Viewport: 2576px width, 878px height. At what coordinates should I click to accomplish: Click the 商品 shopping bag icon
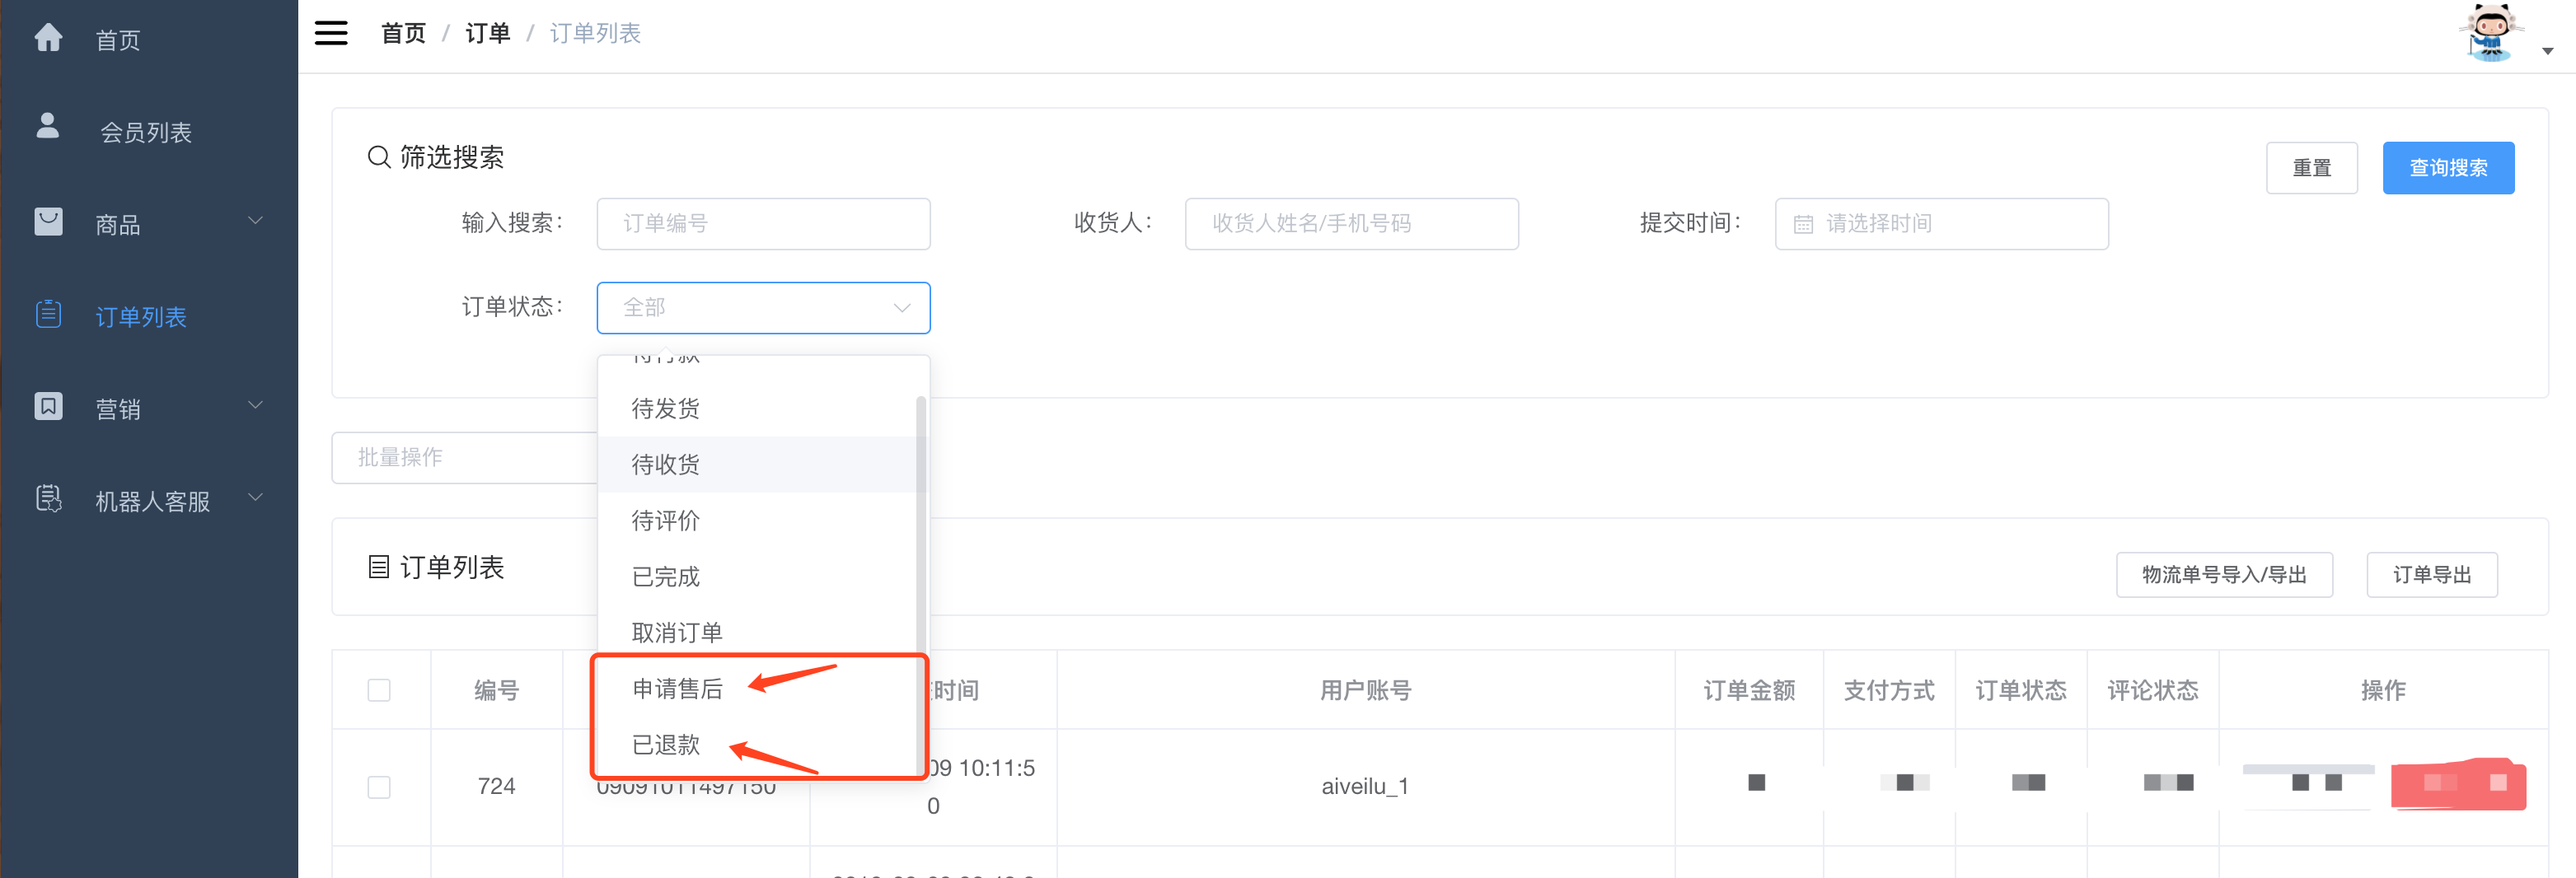(x=48, y=222)
